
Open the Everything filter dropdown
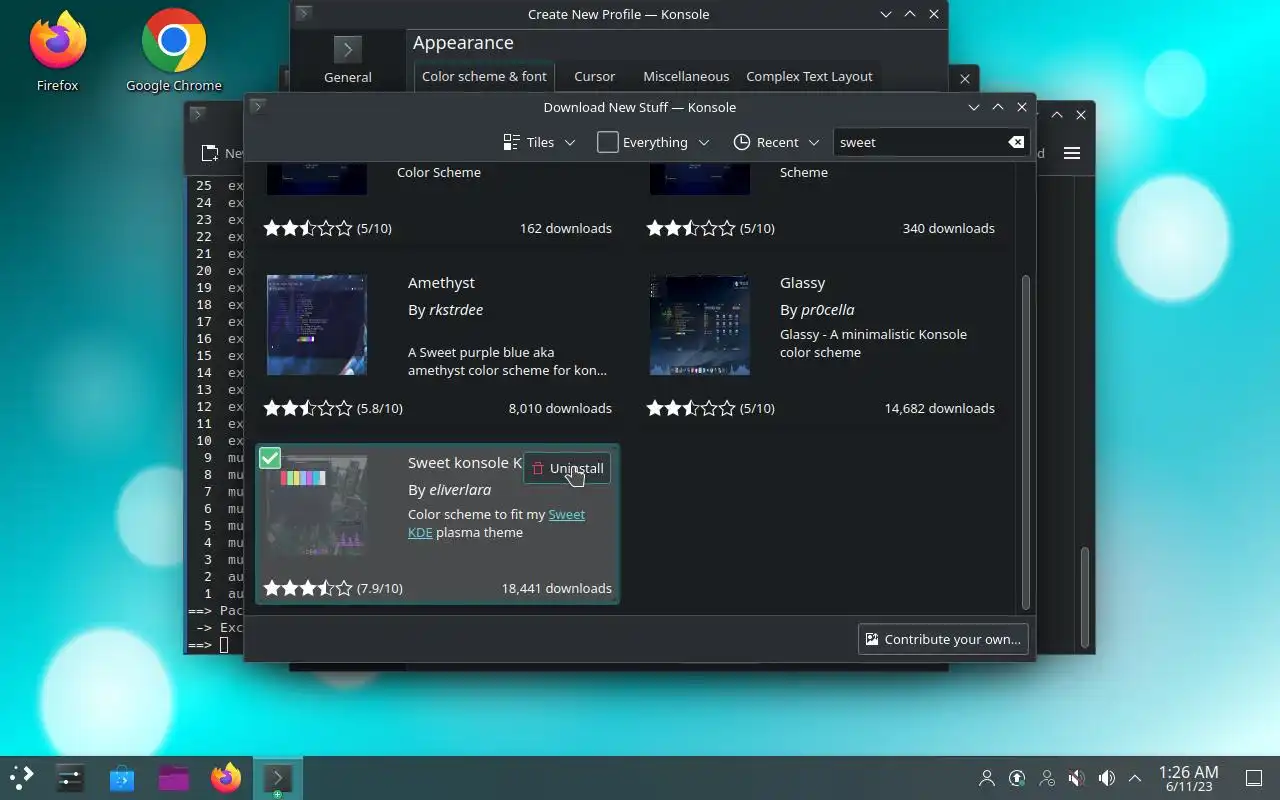[653, 142]
